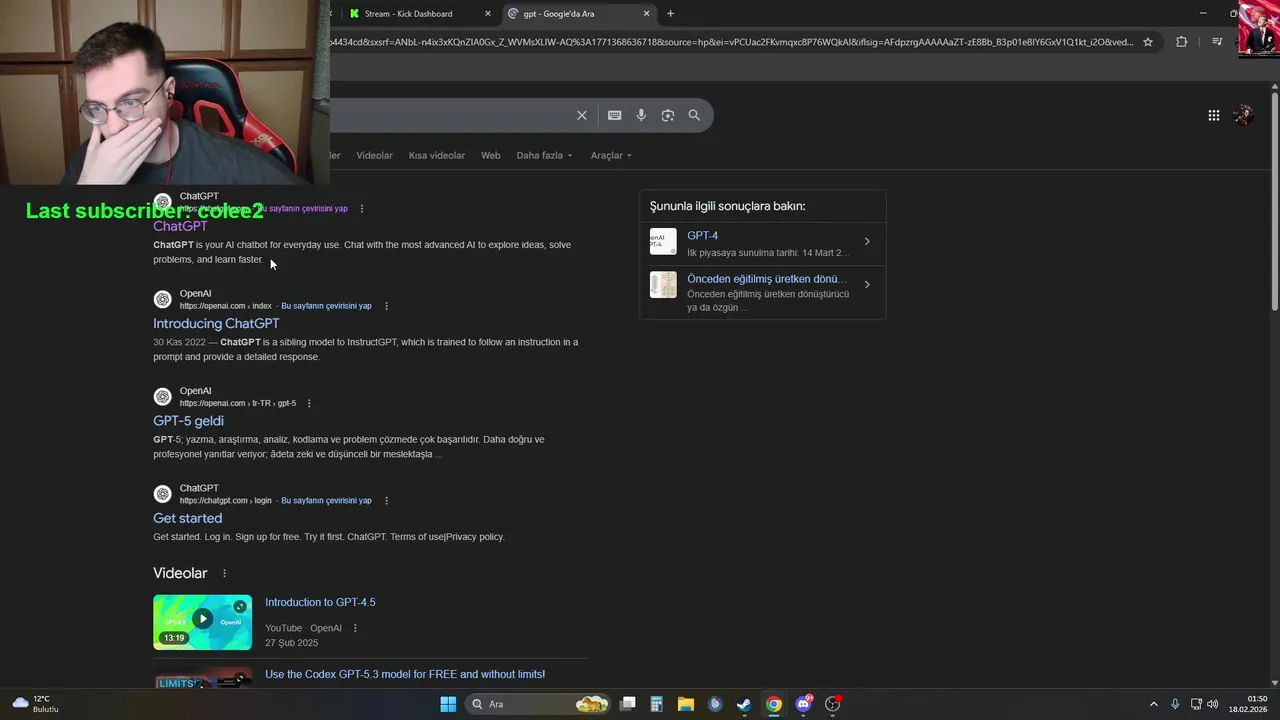Open options next to Videolar heading
This screenshot has height=720, width=1280.
pos(224,574)
